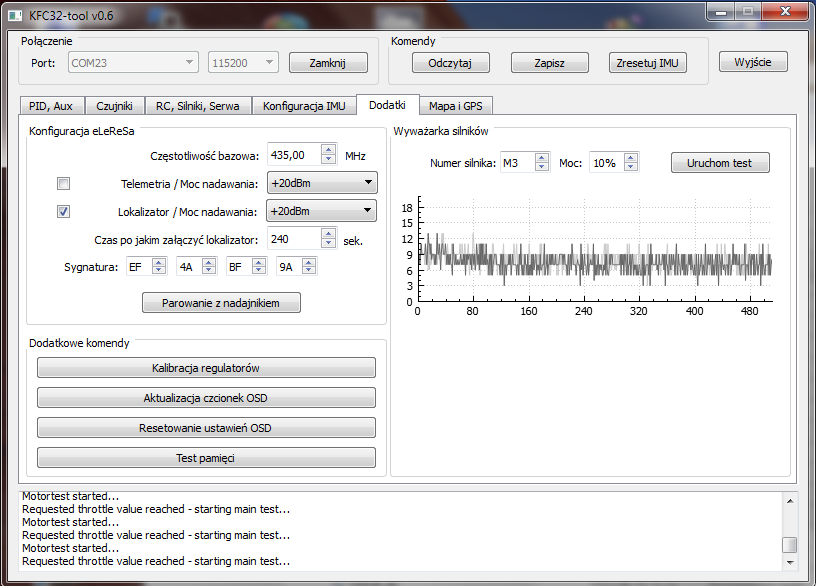Decrease localizer delay time with down arrow
The height and width of the screenshot is (586, 816).
328,244
